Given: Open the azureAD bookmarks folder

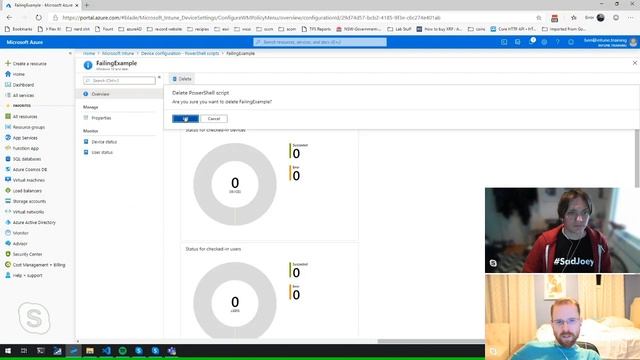Looking at the screenshot, I should [130, 29].
